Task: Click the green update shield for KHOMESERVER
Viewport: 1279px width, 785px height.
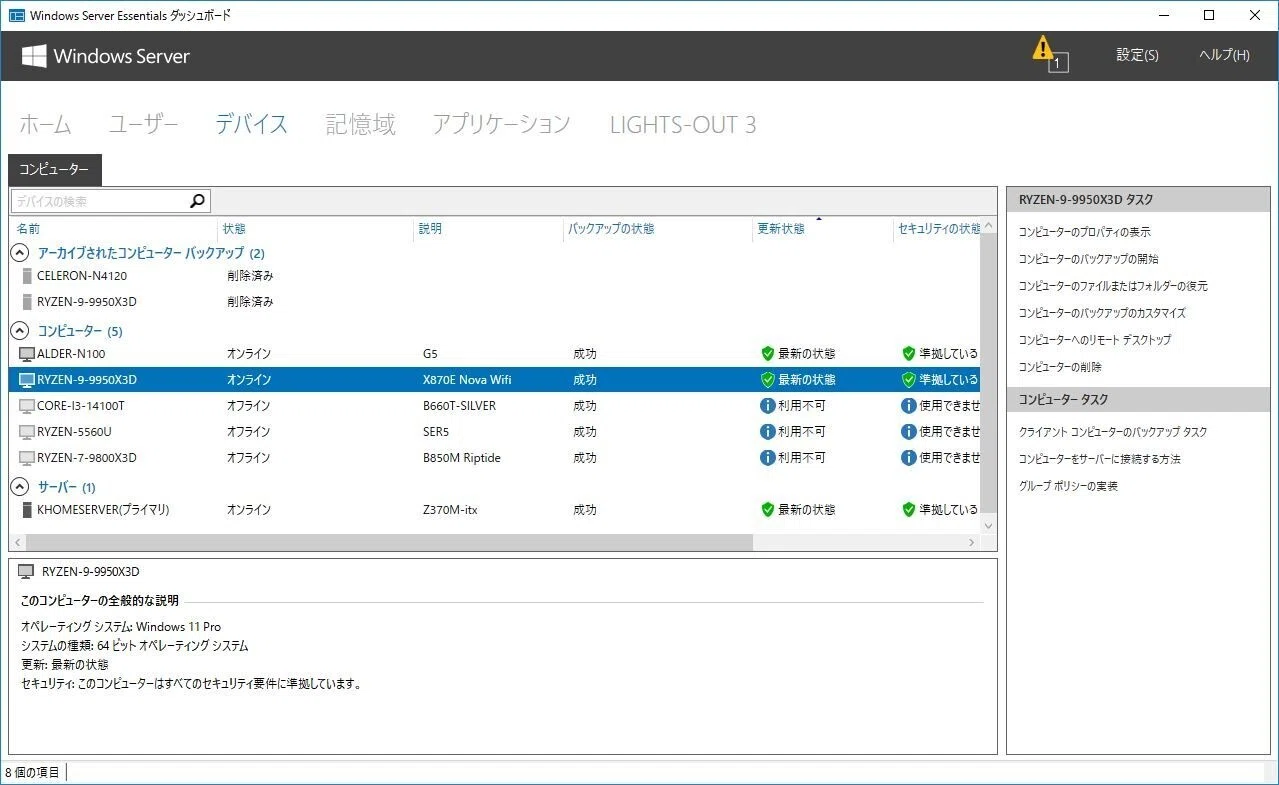Action: coord(768,510)
